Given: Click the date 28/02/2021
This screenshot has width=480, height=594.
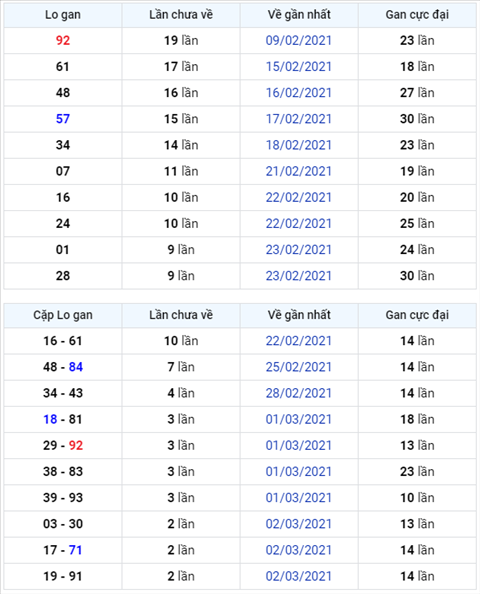Looking at the screenshot, I should (299, 393).
